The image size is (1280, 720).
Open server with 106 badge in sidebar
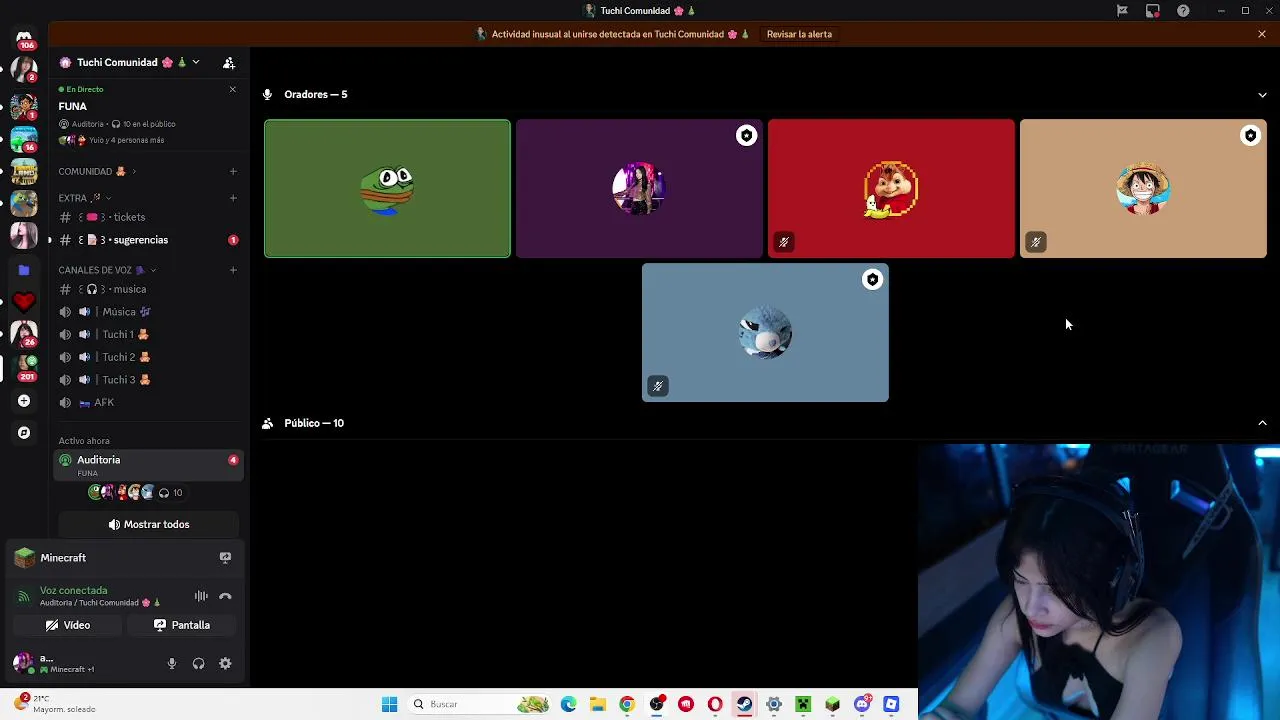24,38
